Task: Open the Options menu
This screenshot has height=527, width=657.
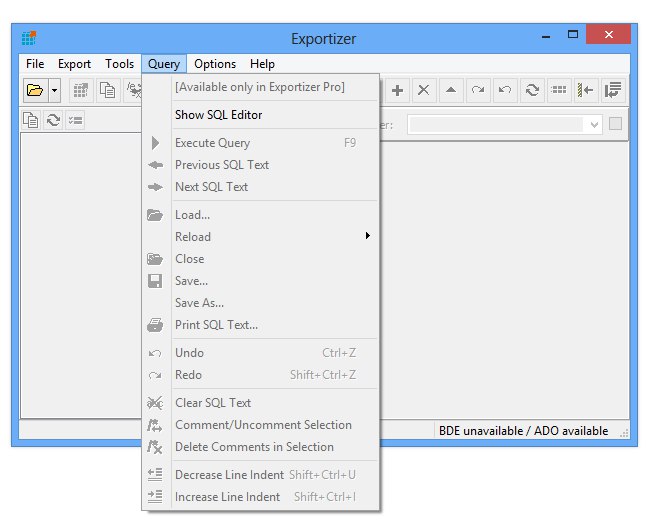Action: click(x=215, y=64)
